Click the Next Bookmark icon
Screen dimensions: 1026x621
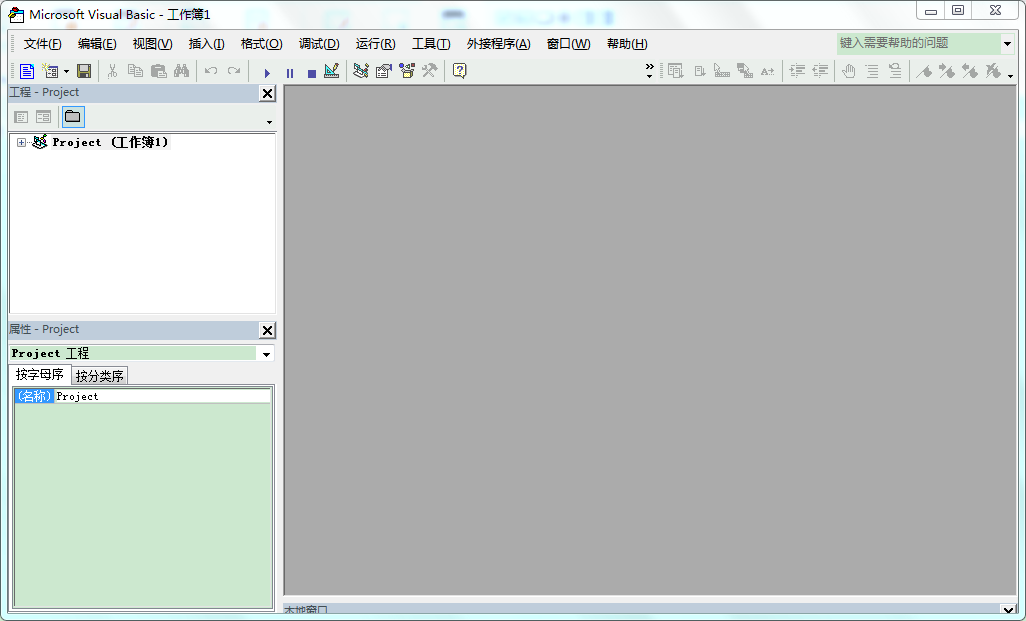947,71
